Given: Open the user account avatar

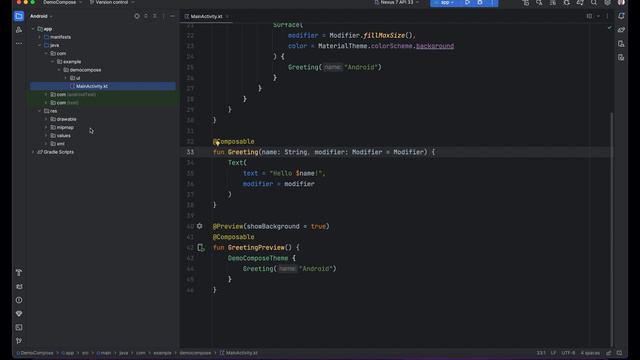Looking at the screenshot, I should tap(621, 2).
